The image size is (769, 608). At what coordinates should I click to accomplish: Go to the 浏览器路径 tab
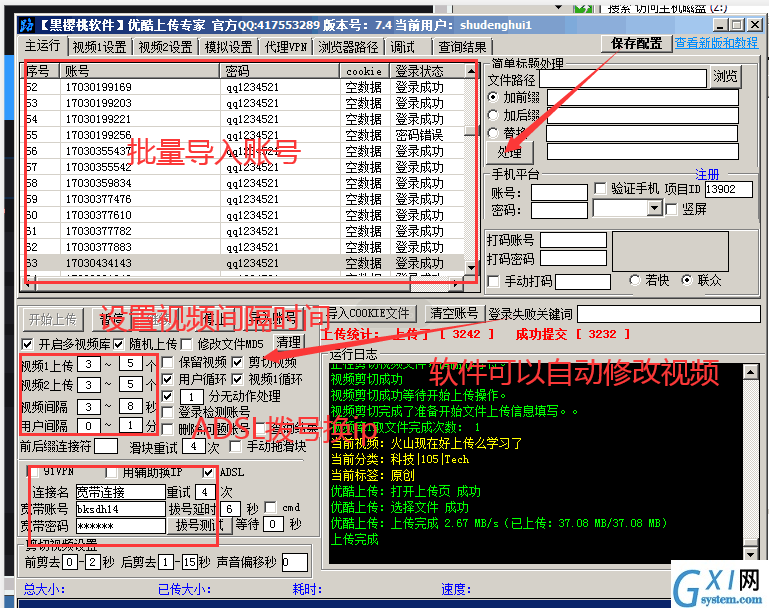[349, 48]
